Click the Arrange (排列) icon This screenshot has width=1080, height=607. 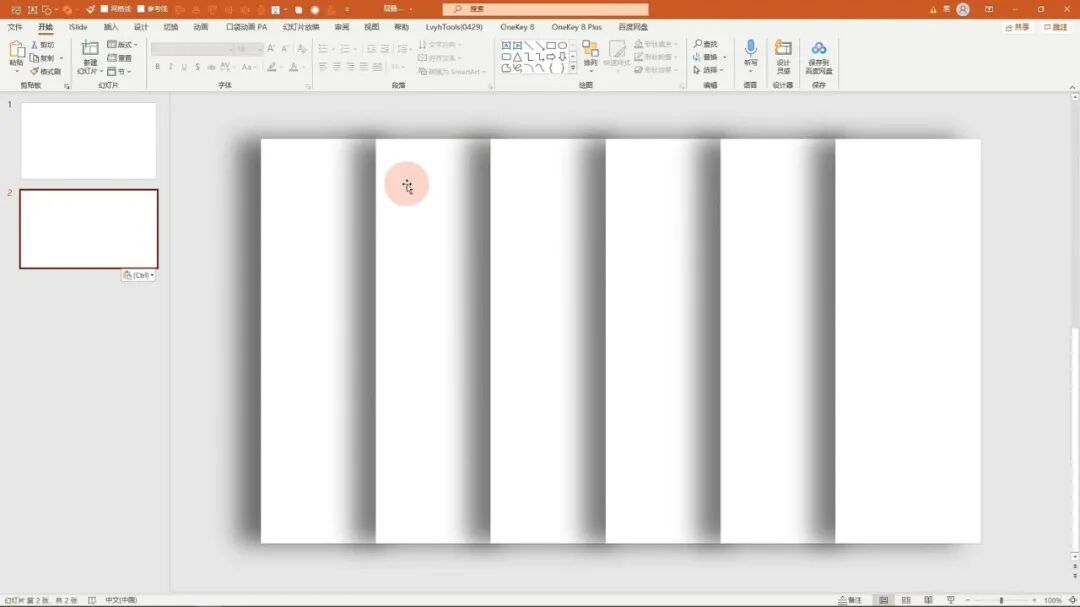[590, 49]
